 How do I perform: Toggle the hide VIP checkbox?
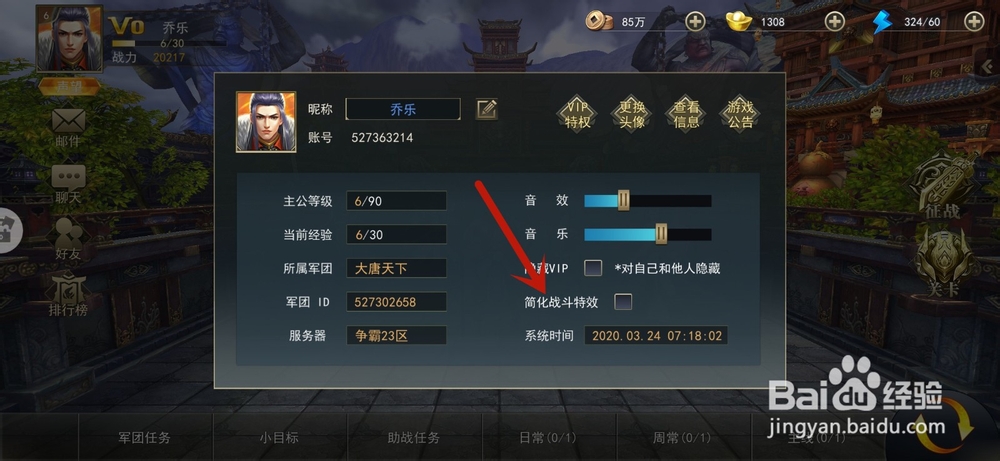point(593,268)
